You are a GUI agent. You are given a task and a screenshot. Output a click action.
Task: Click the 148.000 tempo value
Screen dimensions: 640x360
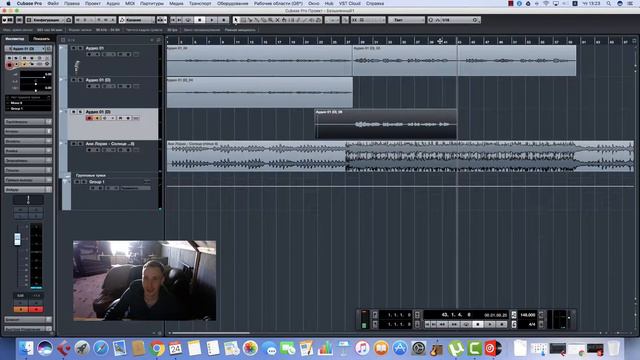tap(527, 315)
